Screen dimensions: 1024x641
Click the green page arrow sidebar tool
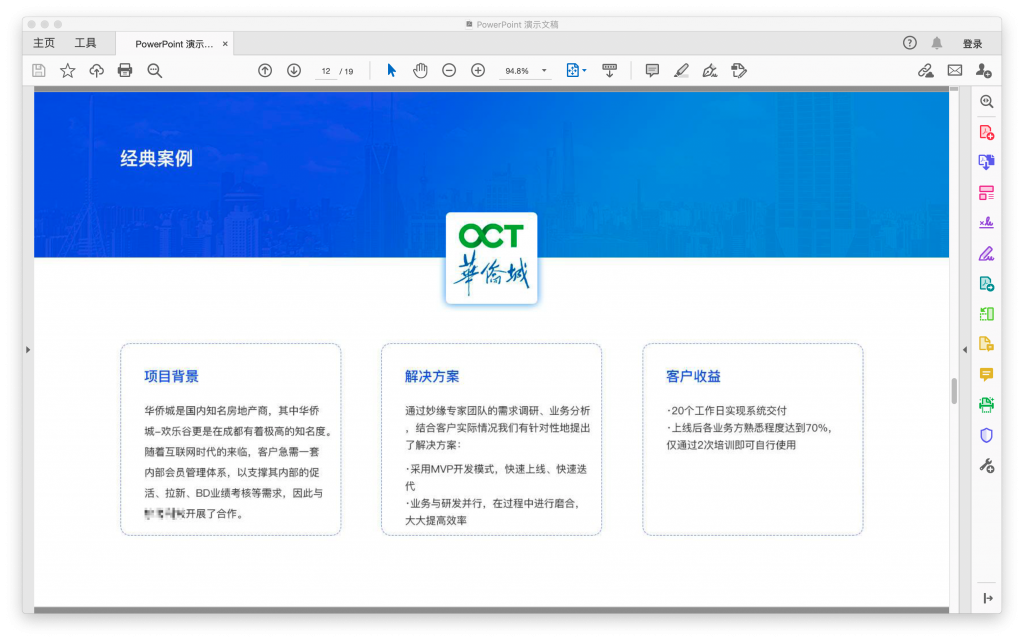pyautogui.click(x=987, y=314)
